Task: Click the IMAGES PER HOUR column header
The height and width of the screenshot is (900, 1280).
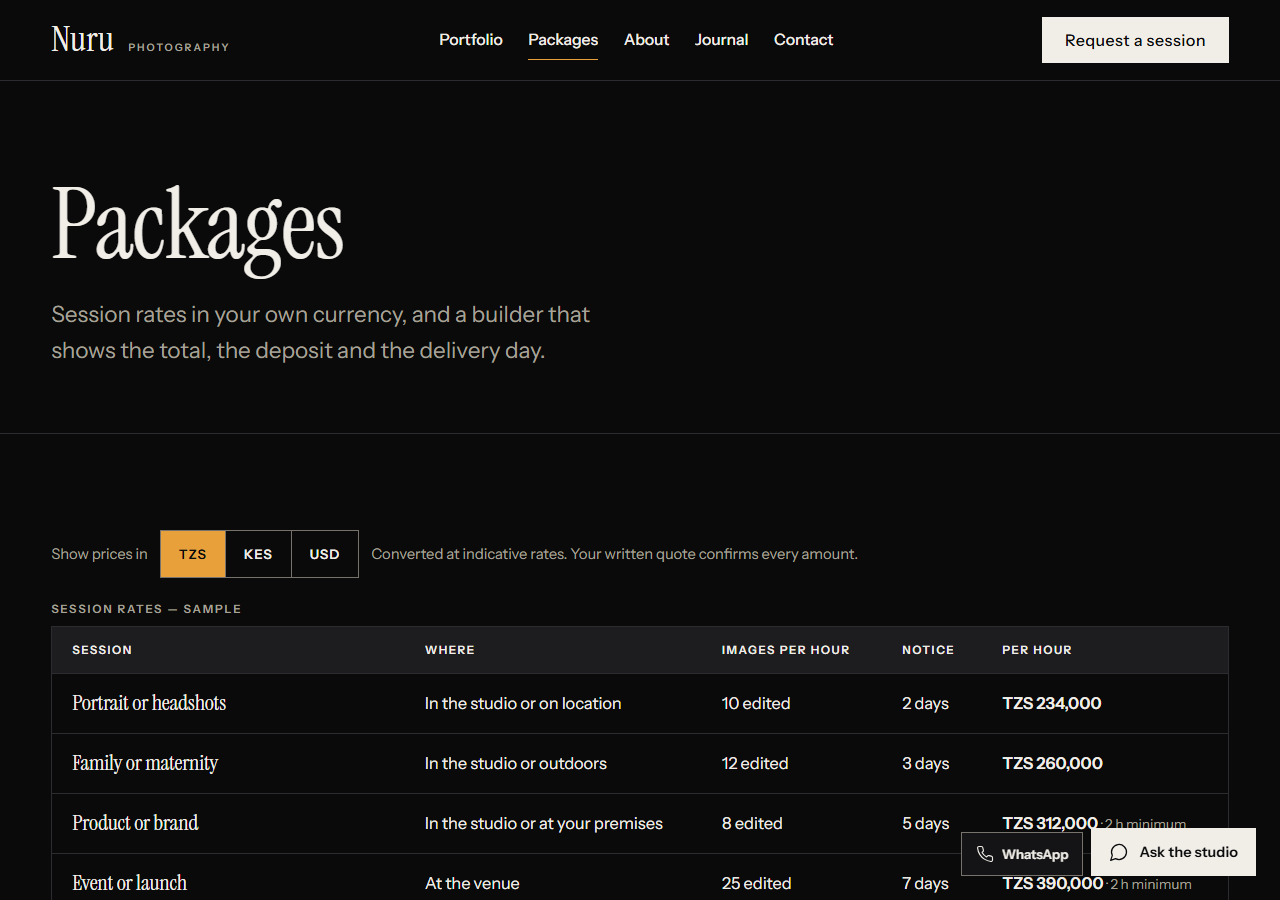Action: click(x=786, y=650)
